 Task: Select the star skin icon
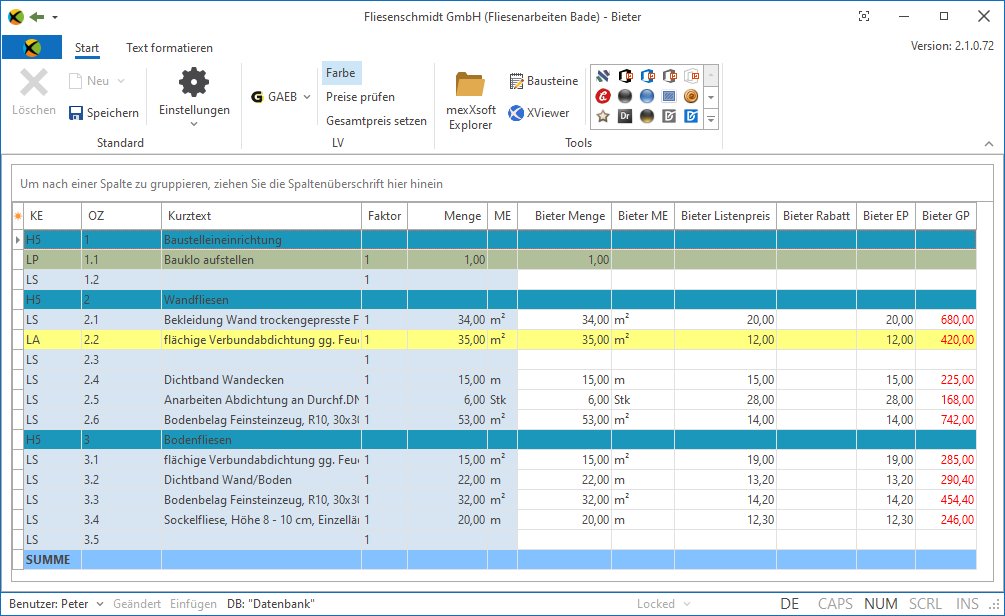[x=602, y=116]
